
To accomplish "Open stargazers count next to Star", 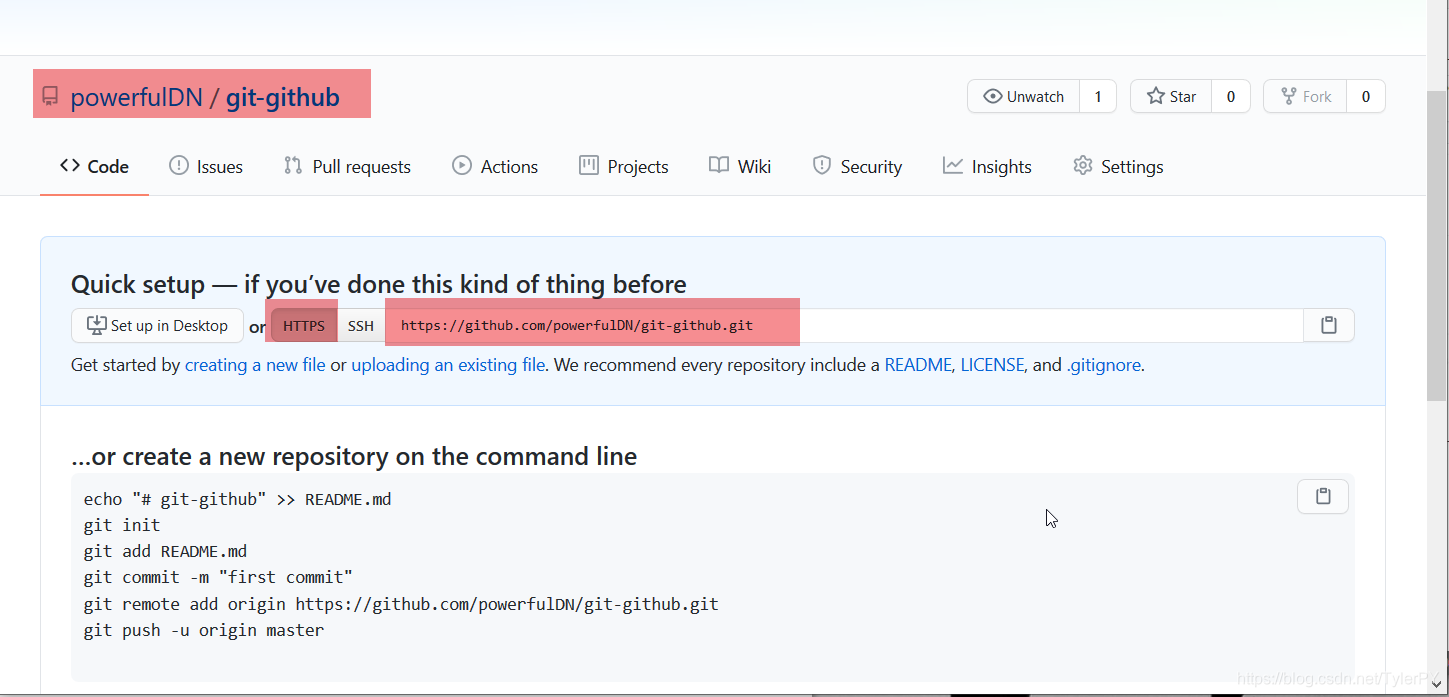I will coord(1231,96).
